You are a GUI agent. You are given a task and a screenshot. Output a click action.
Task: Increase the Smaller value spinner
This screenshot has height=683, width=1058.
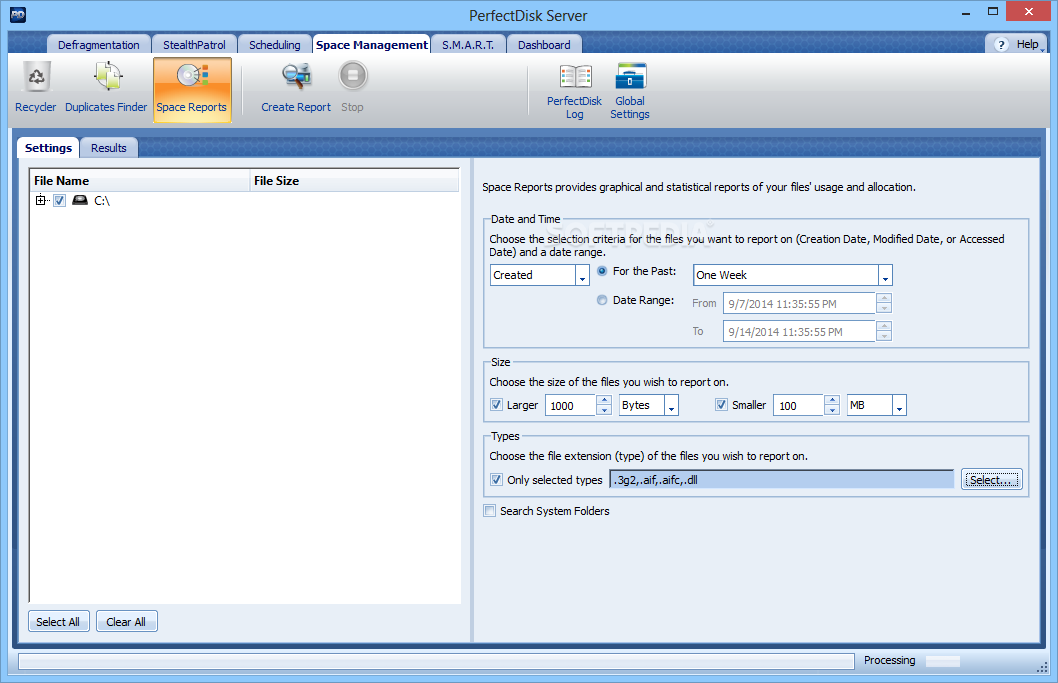click(x=833, y=400)
